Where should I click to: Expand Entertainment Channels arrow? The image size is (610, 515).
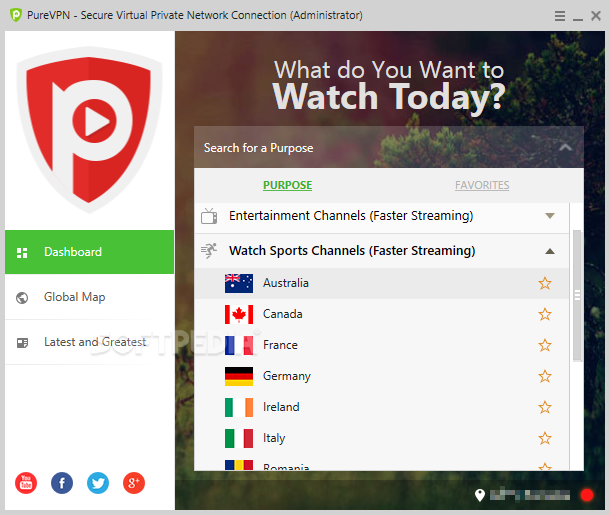[x=550, y=216]
